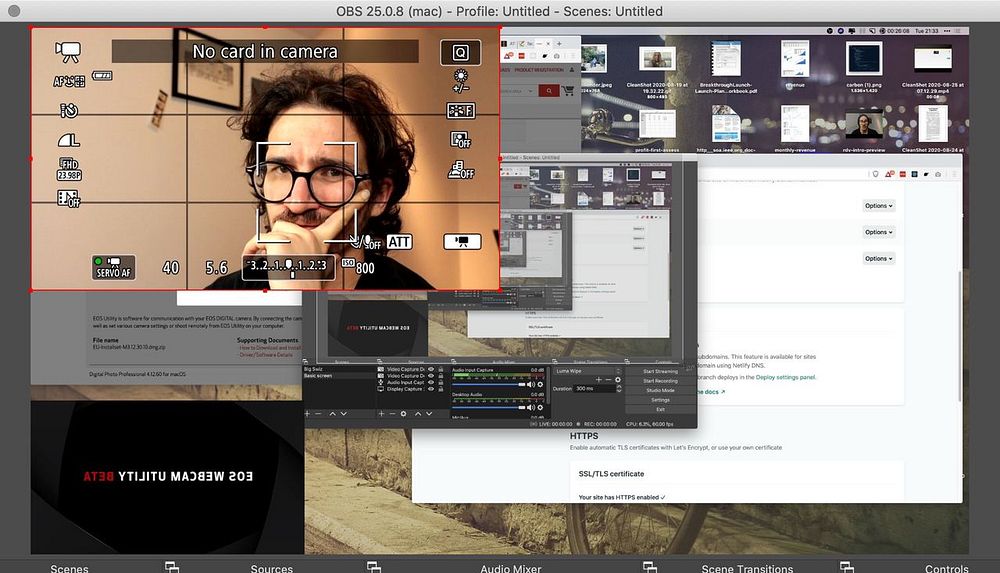Viewport: 1000px width, 573px height.
Task: Click the exposure level scale 3..2..1..1..2..3
Action: point(288,267)
